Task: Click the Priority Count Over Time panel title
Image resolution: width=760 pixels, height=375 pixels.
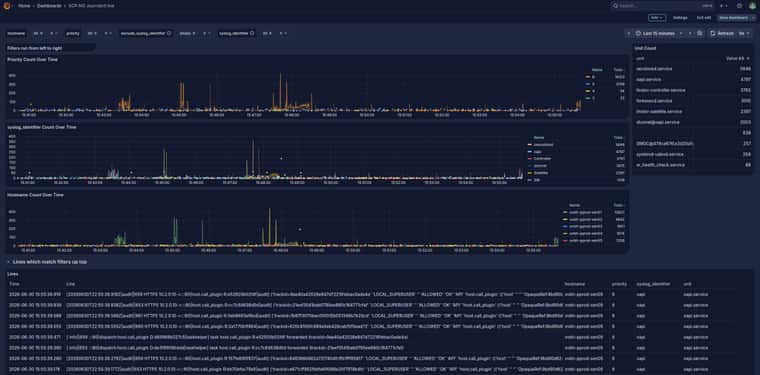Action: 32,60
